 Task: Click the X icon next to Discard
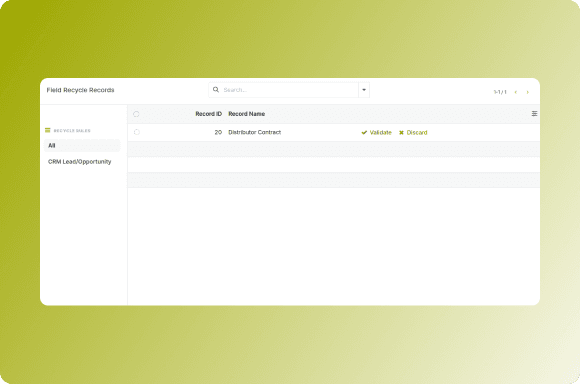point(401,132)
